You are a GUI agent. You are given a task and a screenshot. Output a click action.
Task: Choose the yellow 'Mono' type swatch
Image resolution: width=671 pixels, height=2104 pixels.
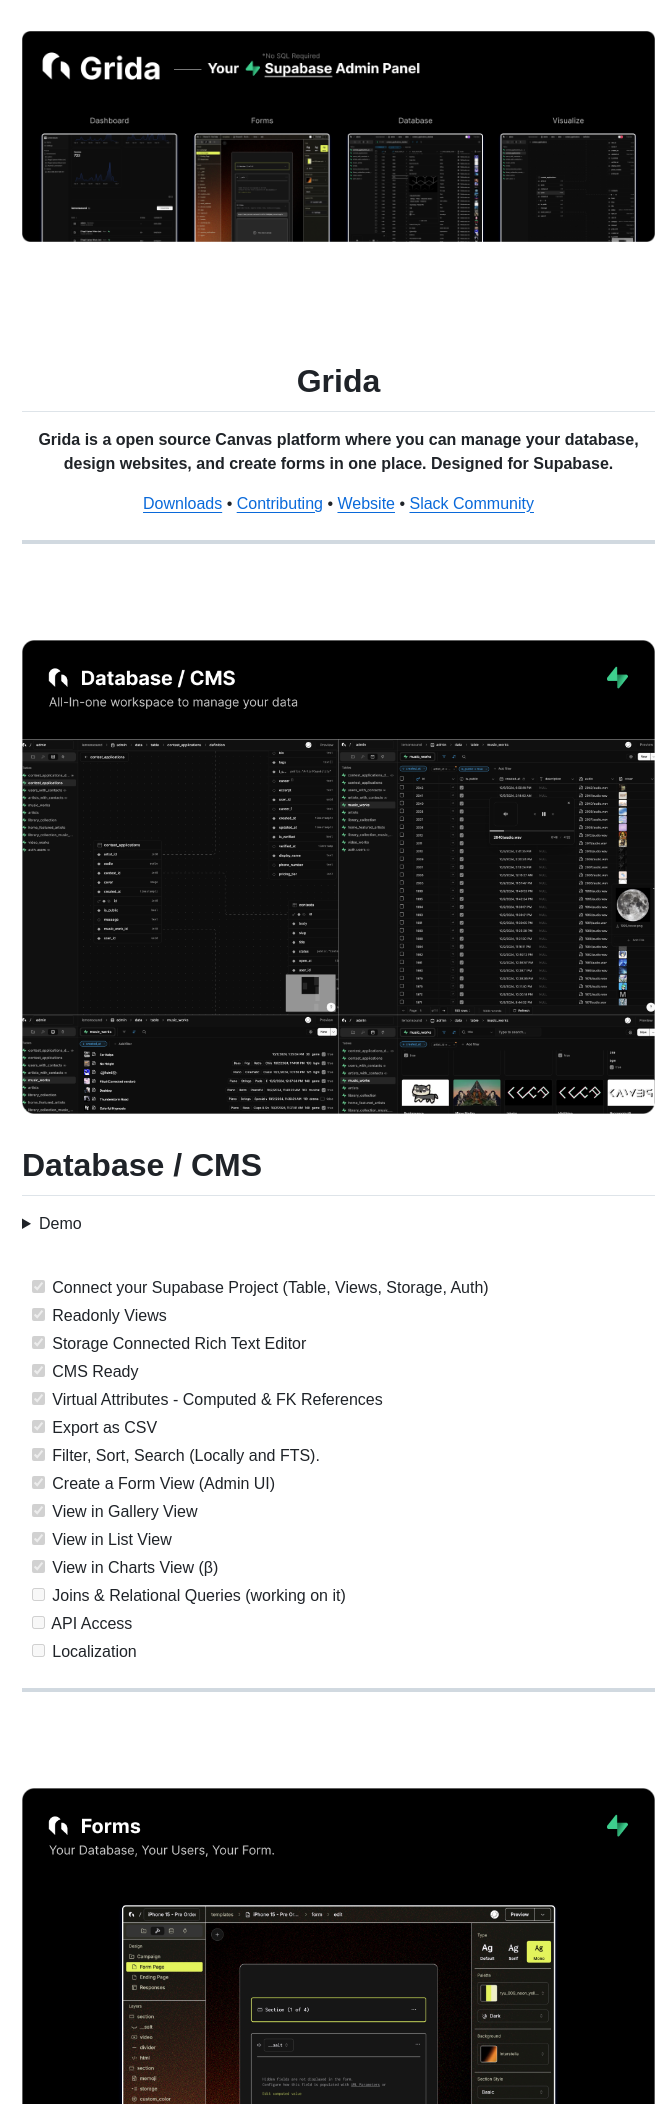pos(539,1950)
